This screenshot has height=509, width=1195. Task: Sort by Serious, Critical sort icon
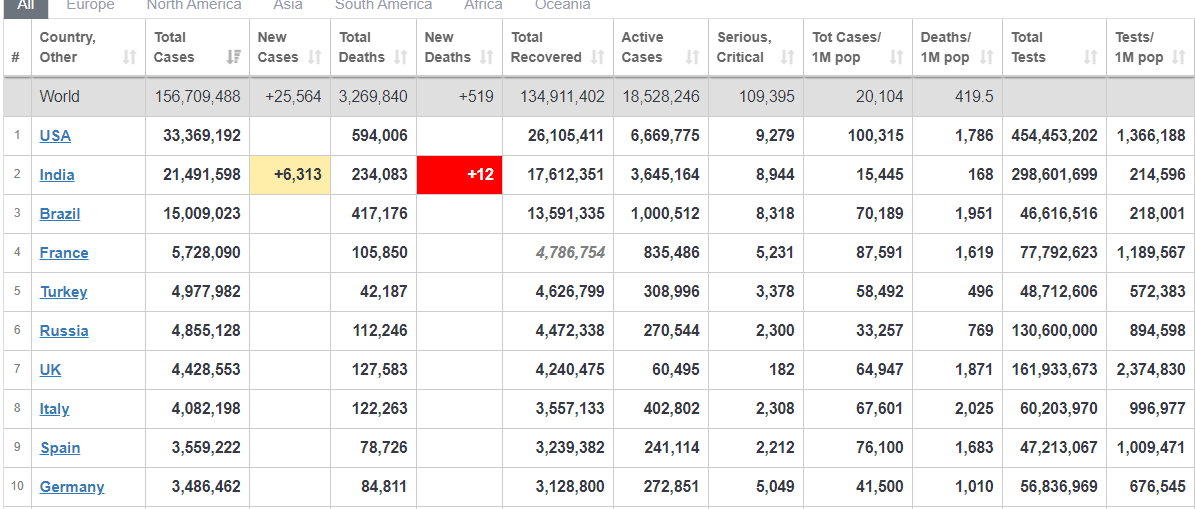(x=788, y=57)
